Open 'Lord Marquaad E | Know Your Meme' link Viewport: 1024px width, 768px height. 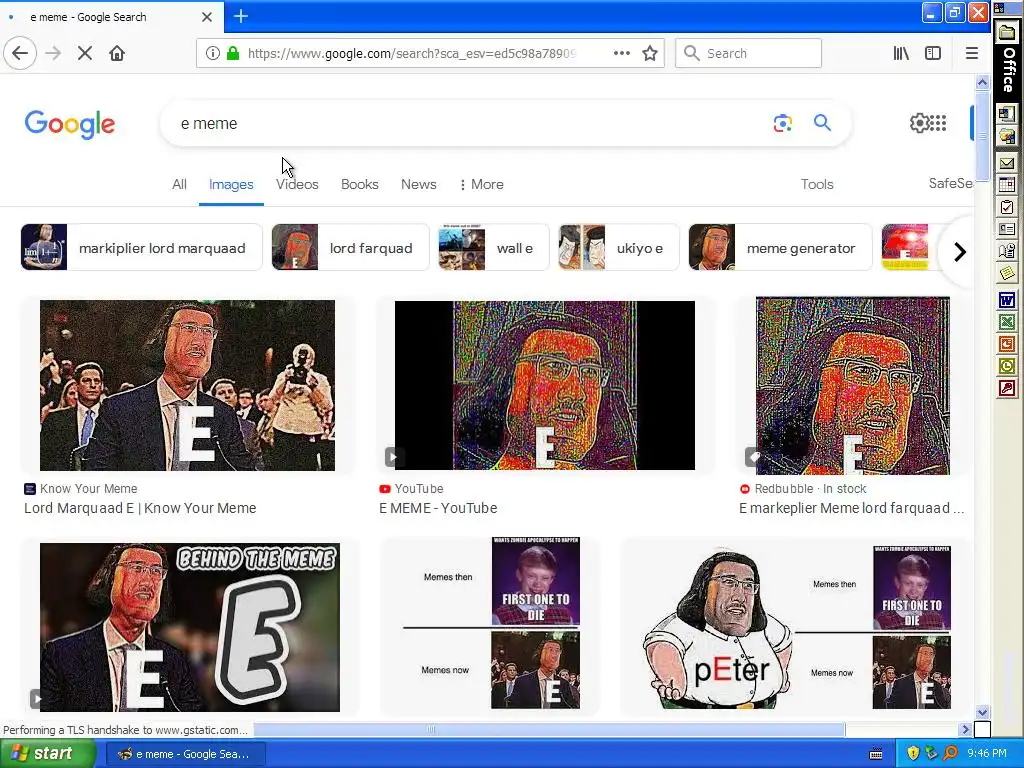[140, 508]
